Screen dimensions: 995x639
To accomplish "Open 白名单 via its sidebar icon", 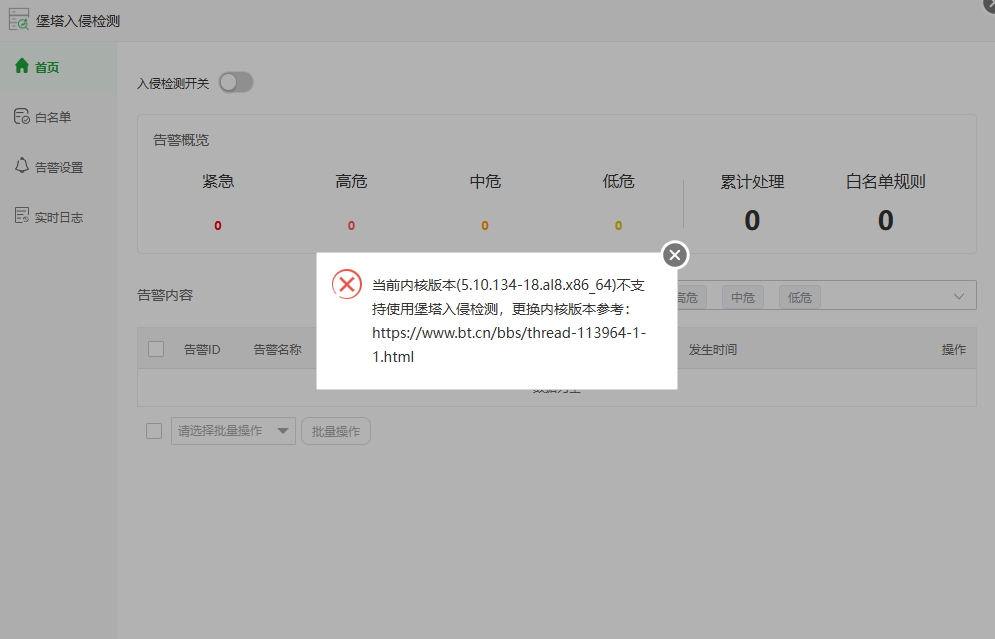I will (x=20, y=117).
